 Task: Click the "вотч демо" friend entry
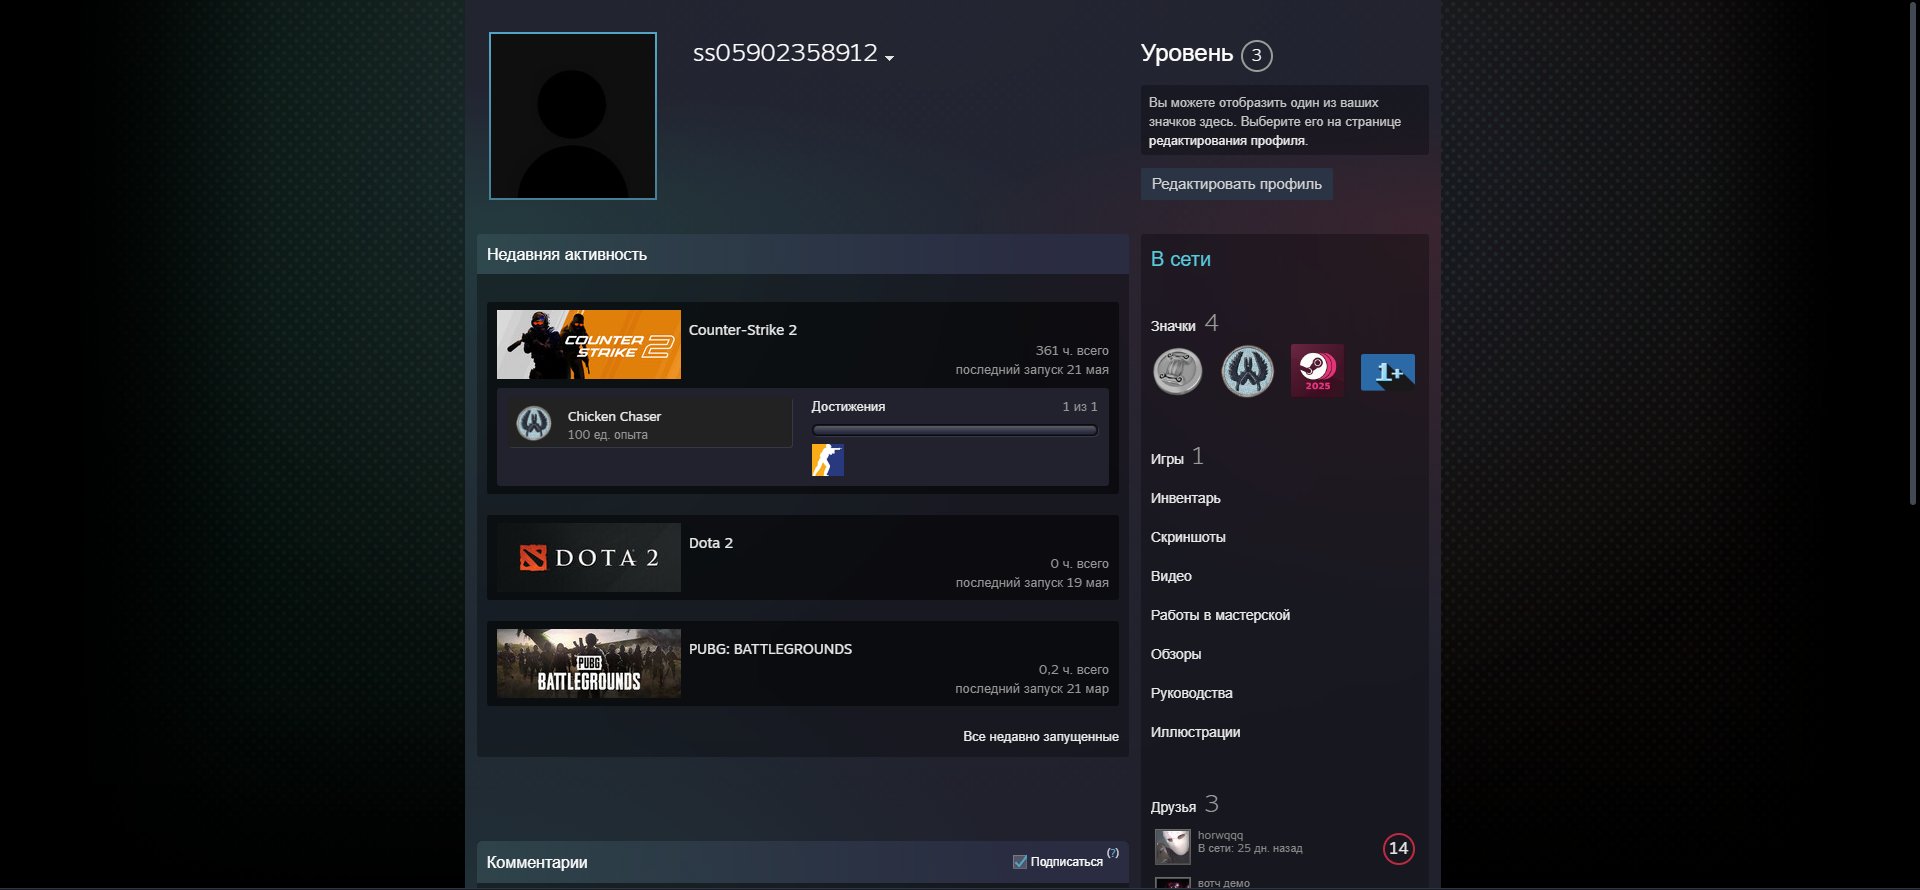(1224, 883)
